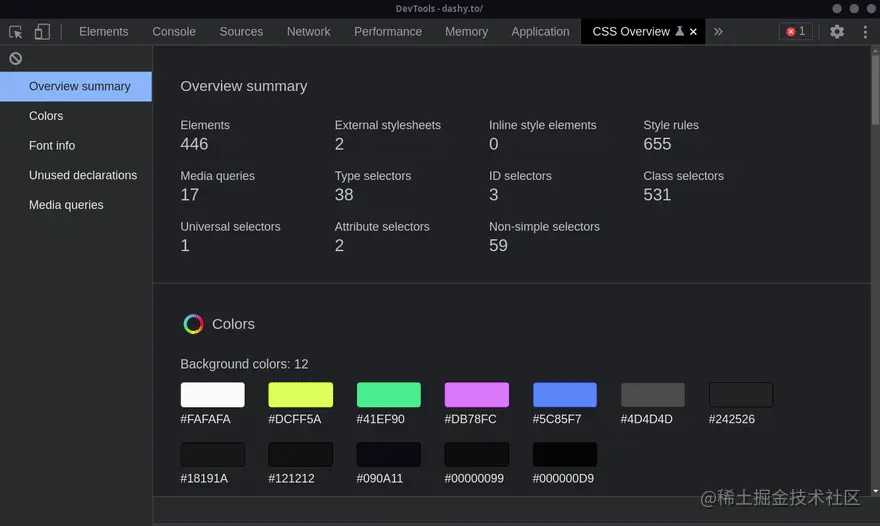The image size is (880, 526).
Task: Click the vertical scrollbar thumb
Action: click(x=875, y=90)
